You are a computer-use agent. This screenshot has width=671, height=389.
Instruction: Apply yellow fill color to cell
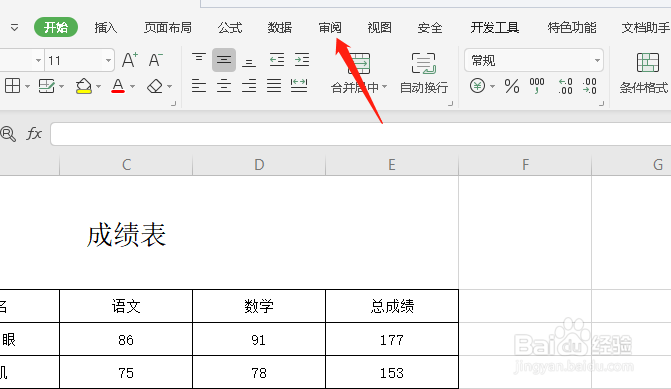(x=84, y=86)
